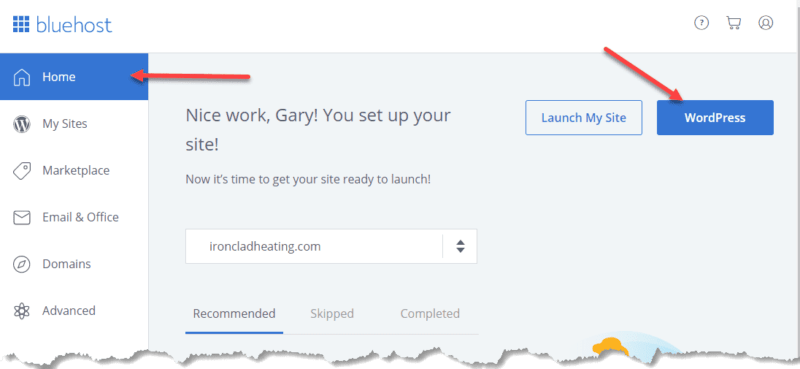
Task: Click the WordPress logo icon beside My Sites
Action: (21, 124)
